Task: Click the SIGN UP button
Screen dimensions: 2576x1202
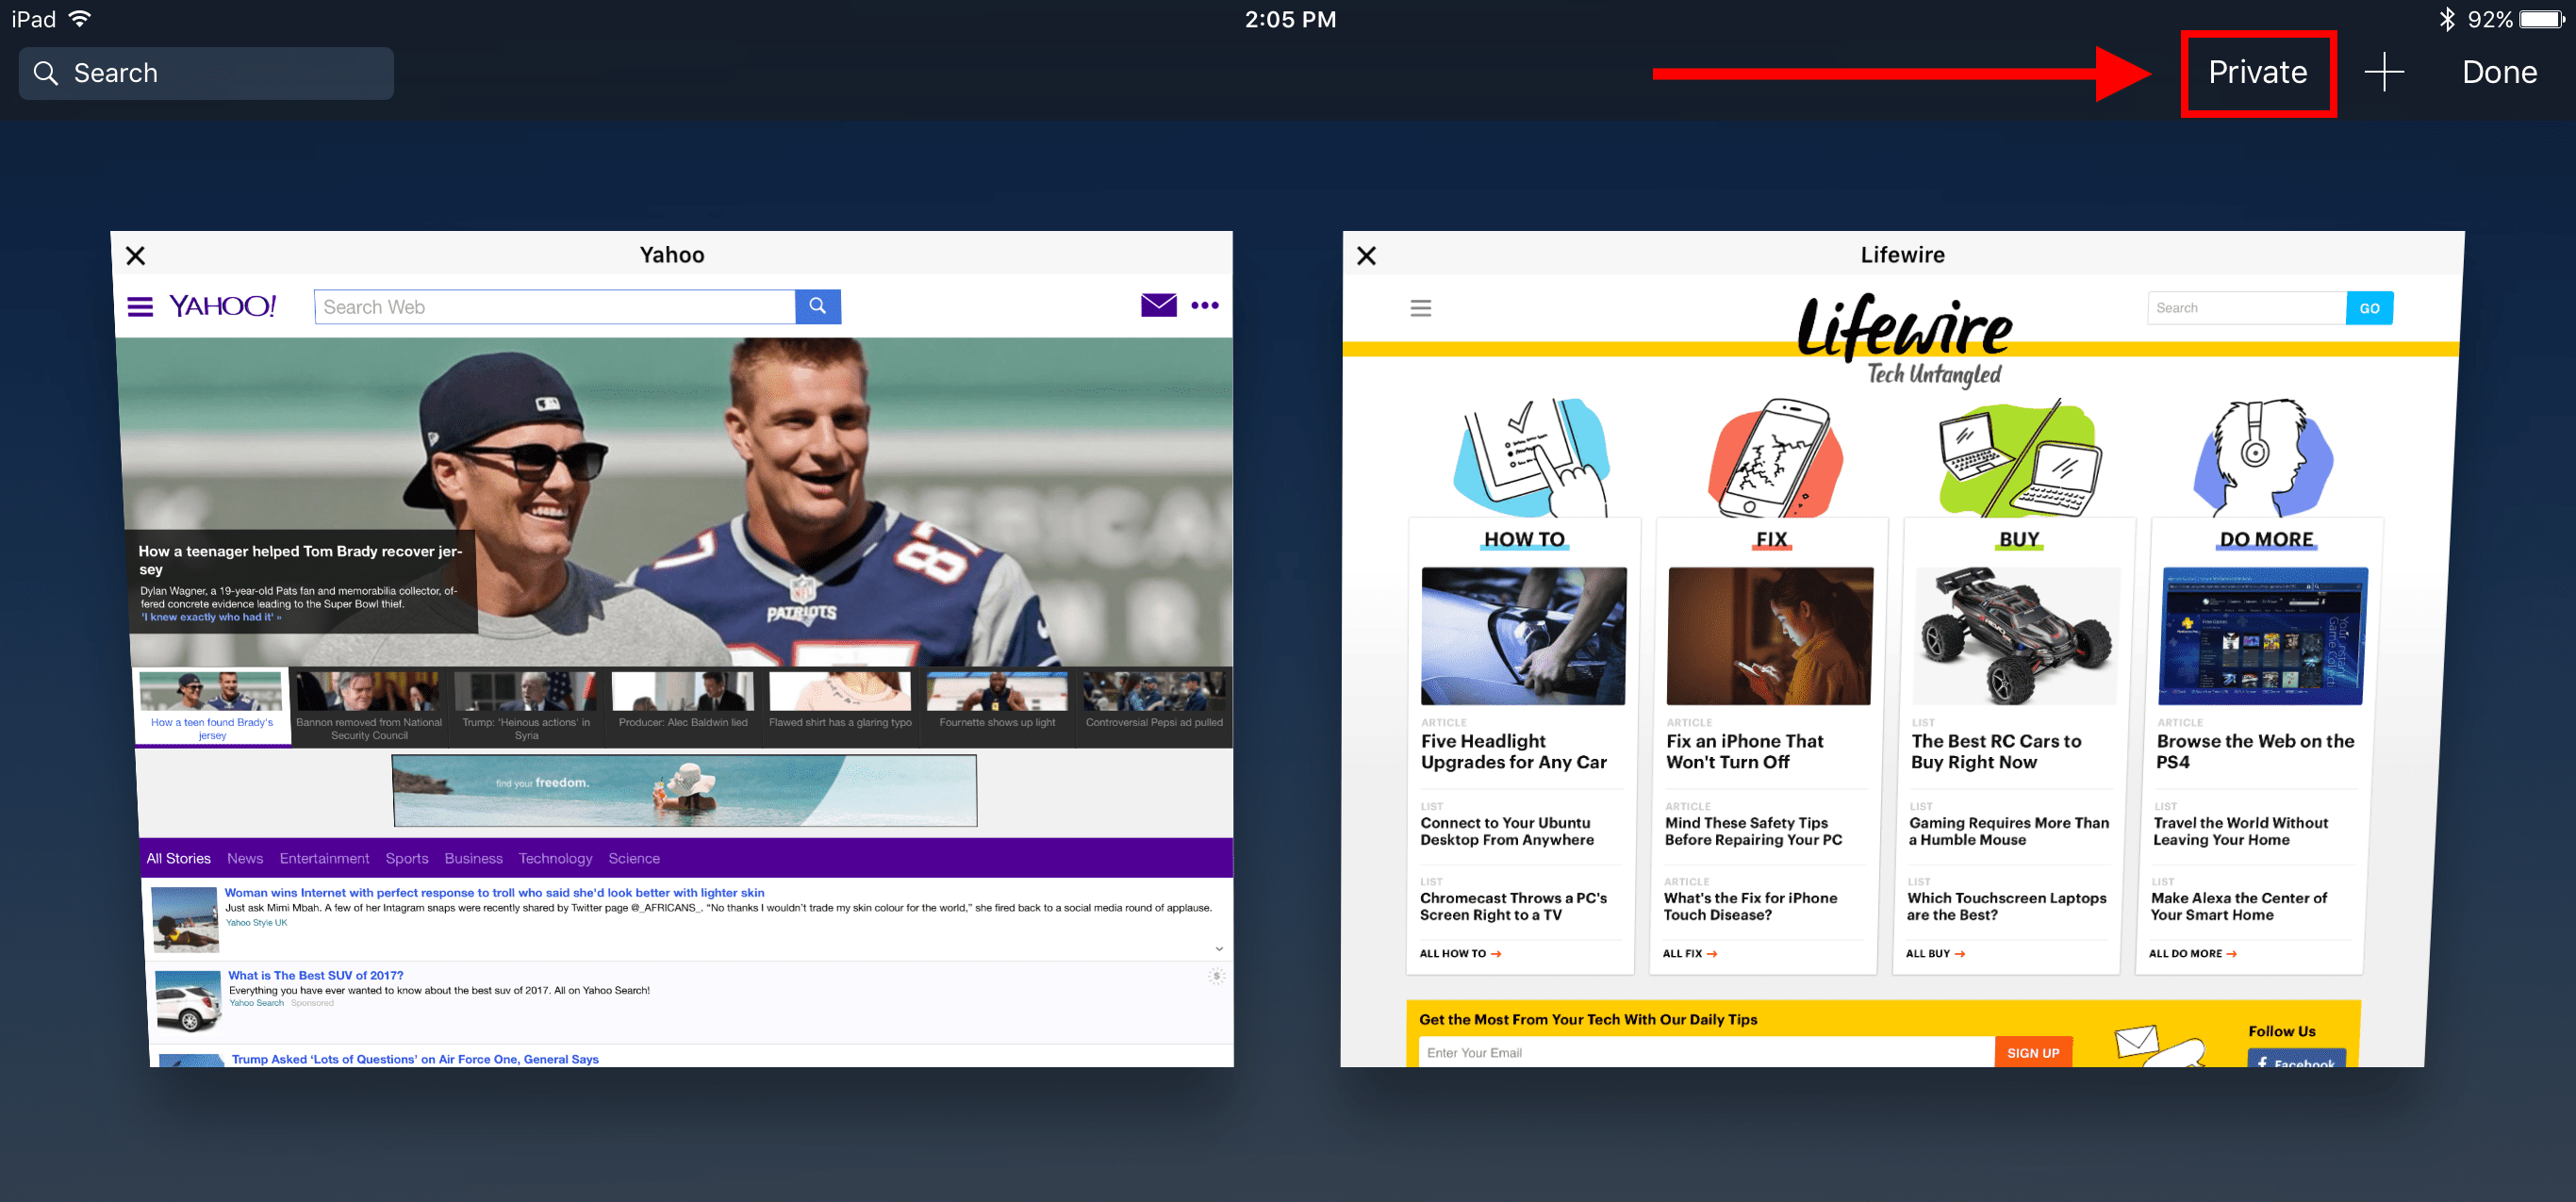Action: tap(2033, 1052)
